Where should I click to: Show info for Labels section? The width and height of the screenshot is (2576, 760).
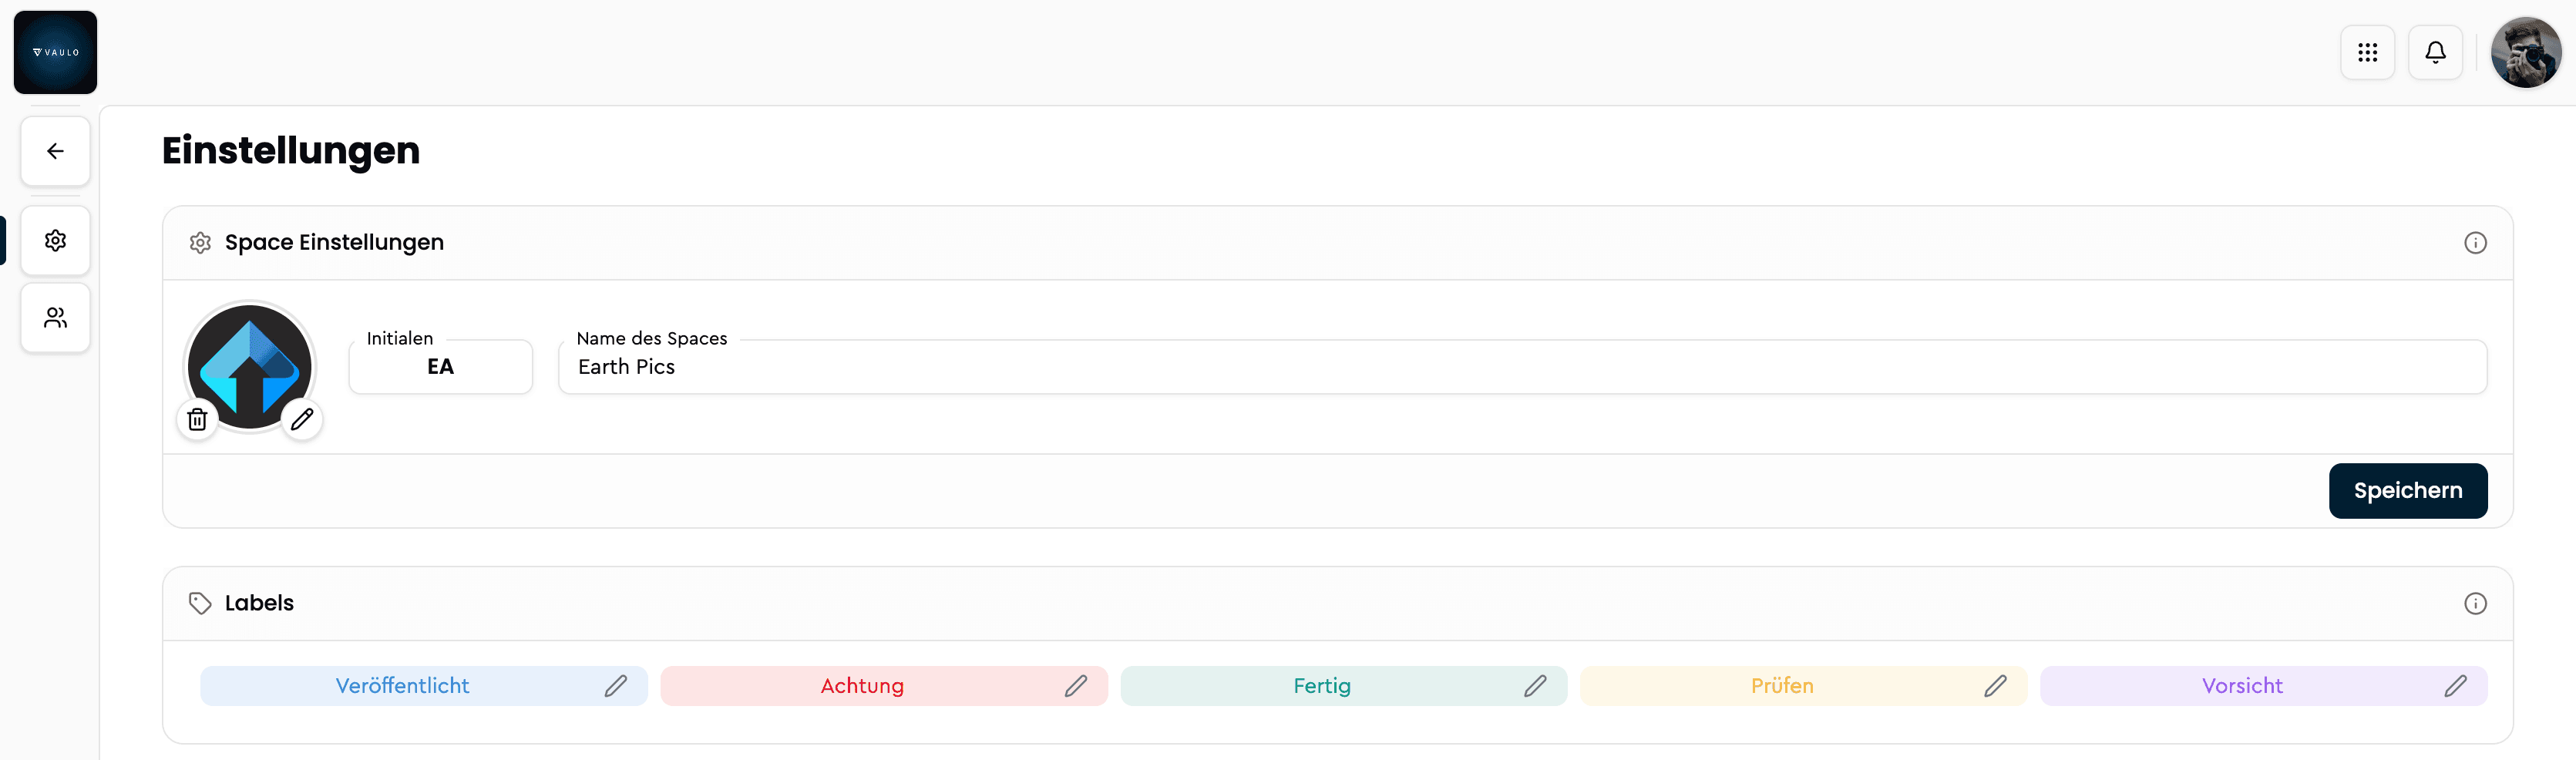(2475, 603)
